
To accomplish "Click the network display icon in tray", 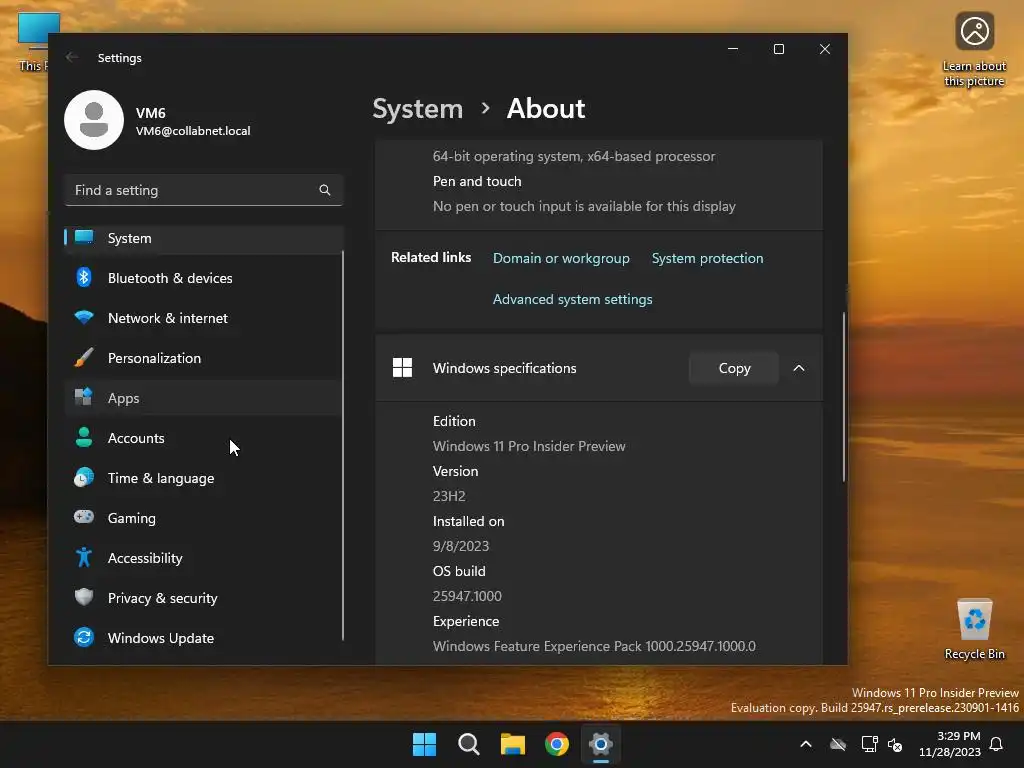I will (869, 744).
